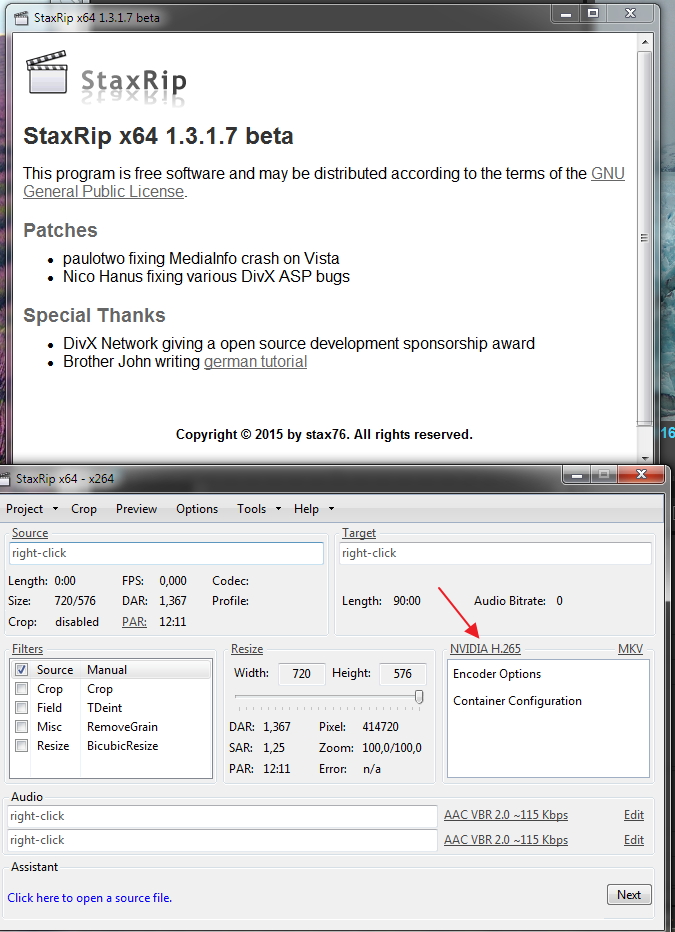The width and height of the screenshot is (675, 932).
Task: Click the second audio source field
Action: (223, 840)
